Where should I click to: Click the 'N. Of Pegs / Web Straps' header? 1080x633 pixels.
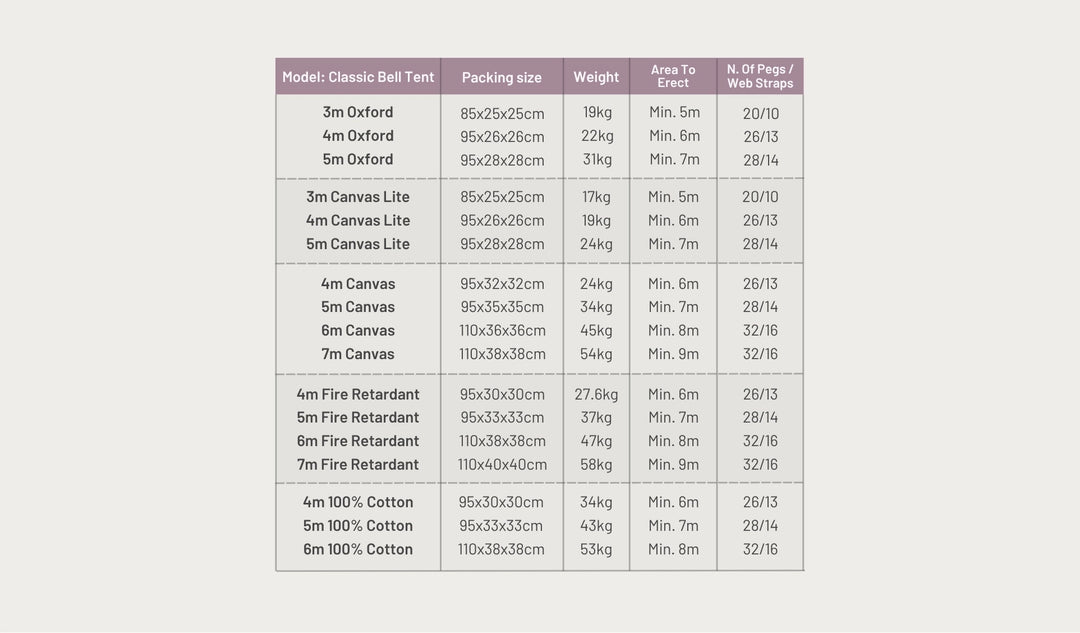pos(760,76)
